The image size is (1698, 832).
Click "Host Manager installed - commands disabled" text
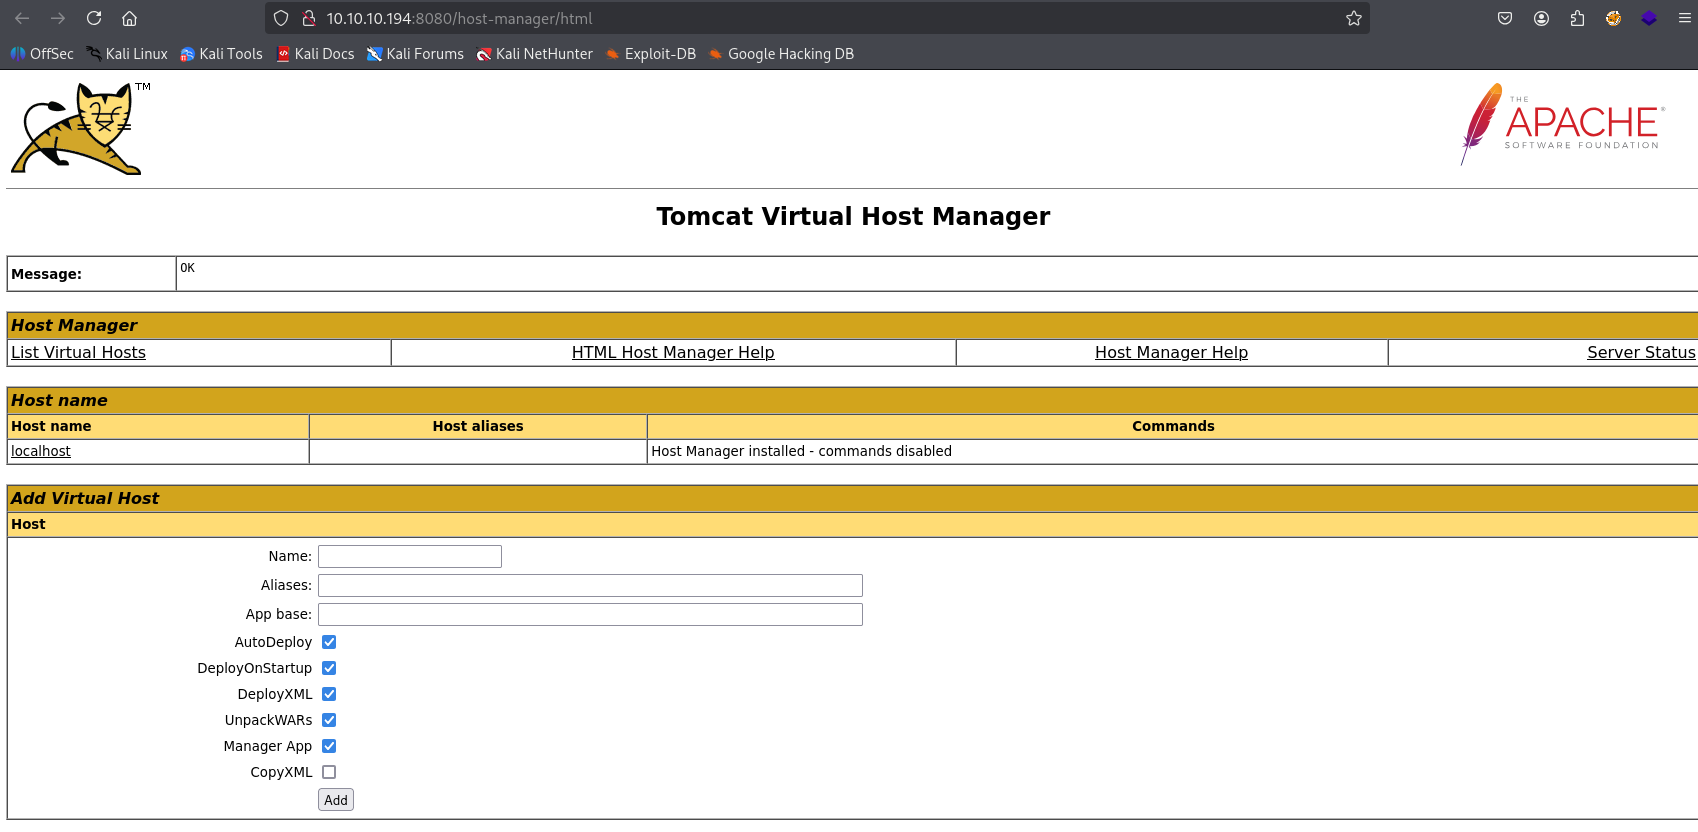click(x=801, y=451)
